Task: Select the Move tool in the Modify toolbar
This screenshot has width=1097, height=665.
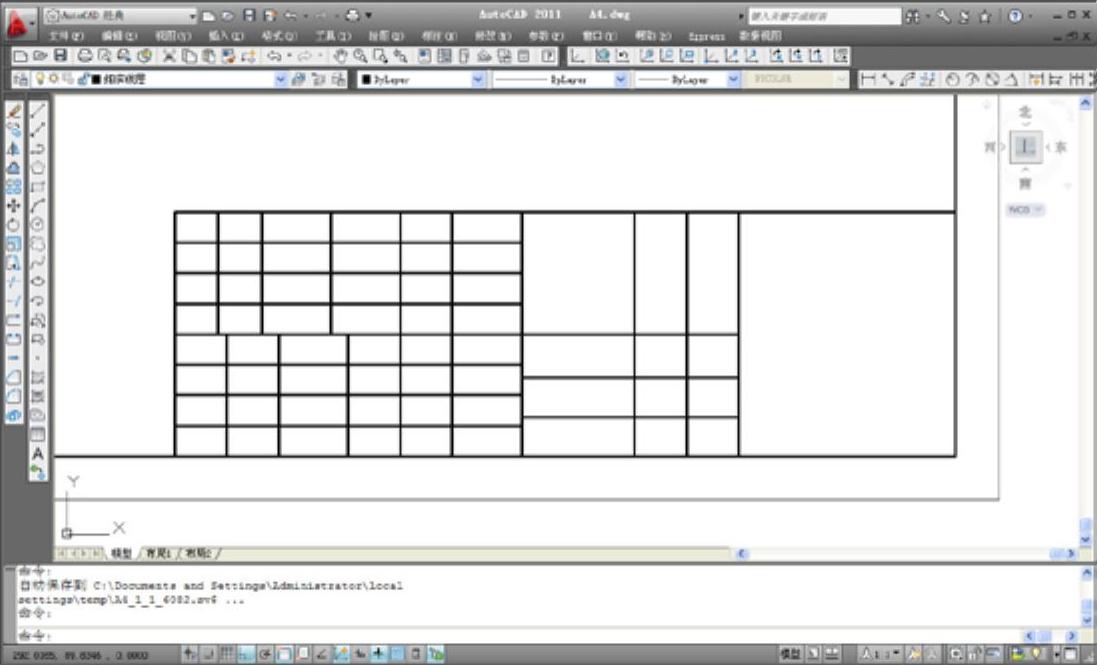Action: click(14, 205)
